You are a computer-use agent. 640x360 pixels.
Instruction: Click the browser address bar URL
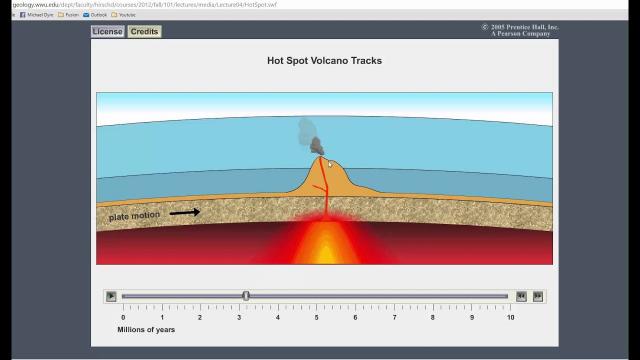tap(144, 5)
